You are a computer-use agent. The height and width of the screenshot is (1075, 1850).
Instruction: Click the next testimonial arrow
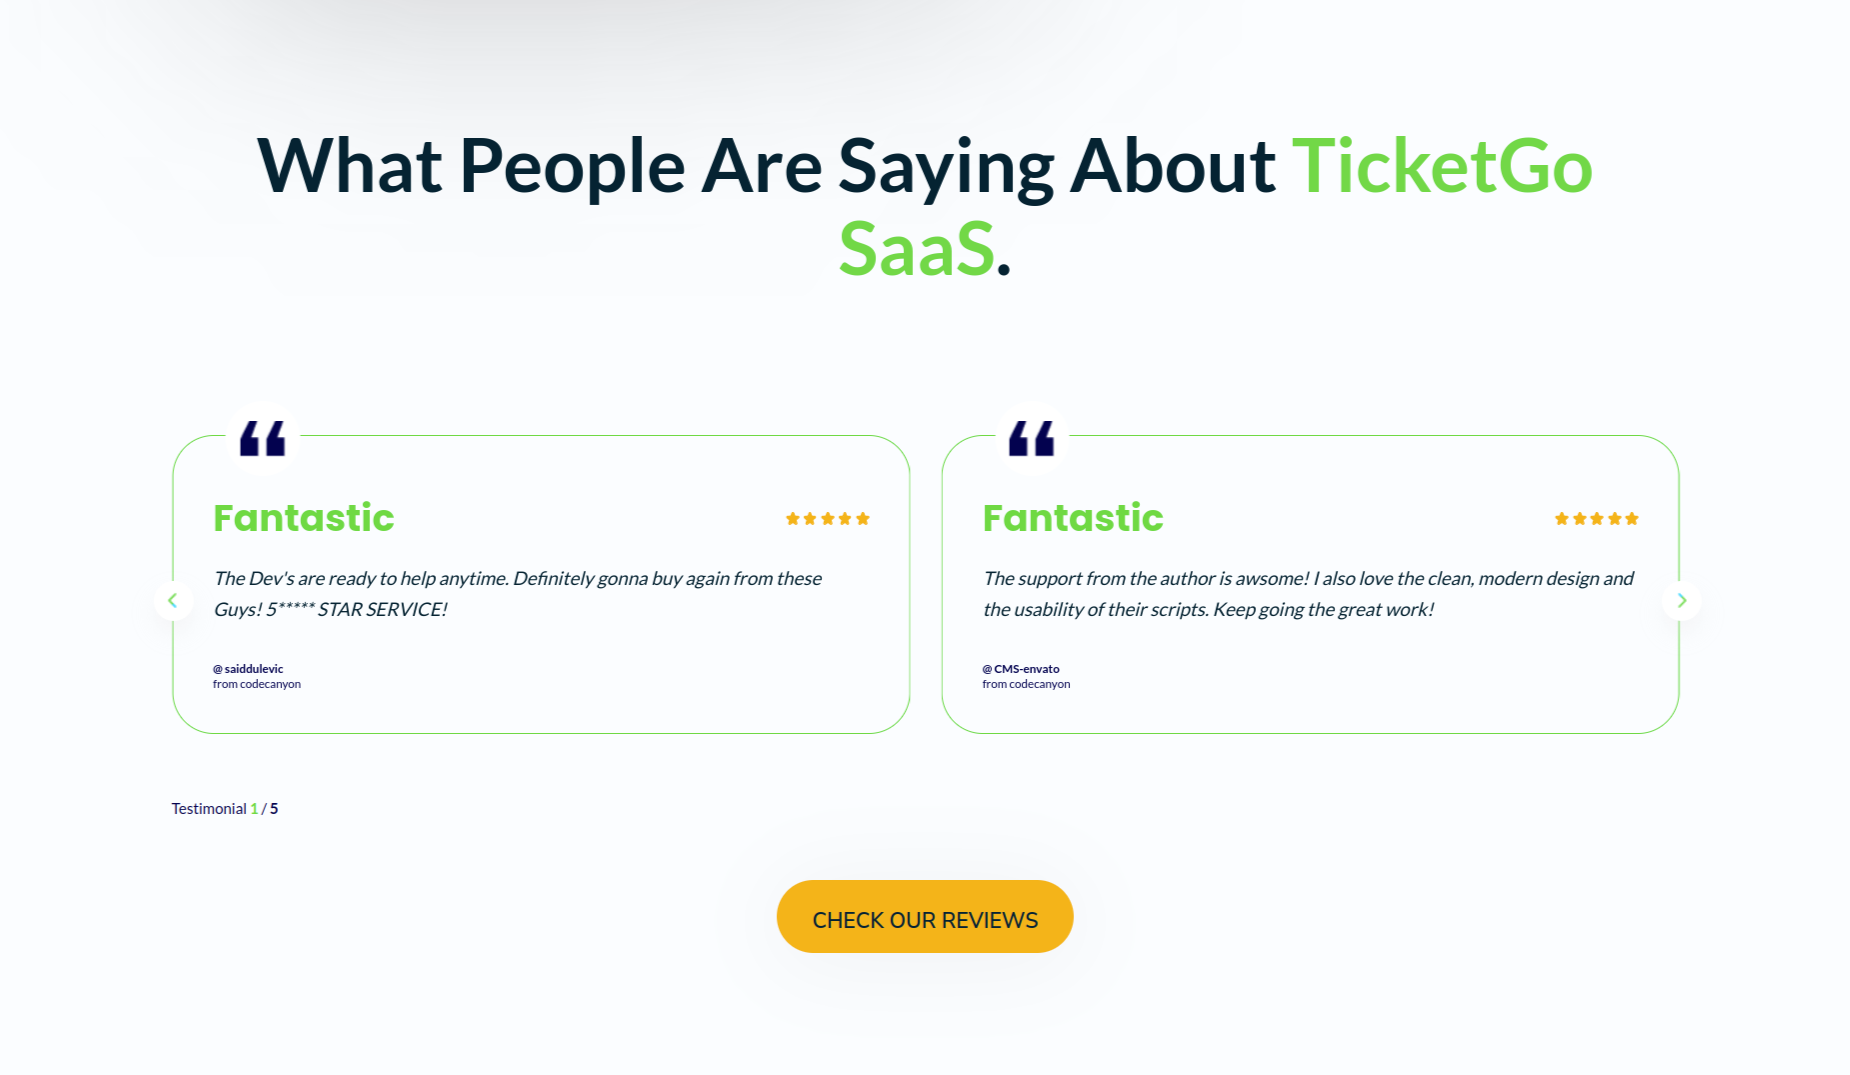1681,600
